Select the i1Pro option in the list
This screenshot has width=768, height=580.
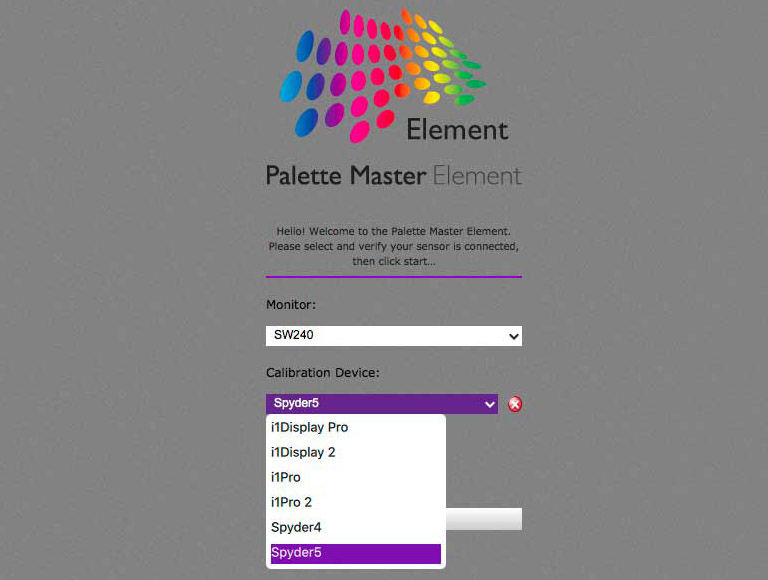[x=286, y=477]
